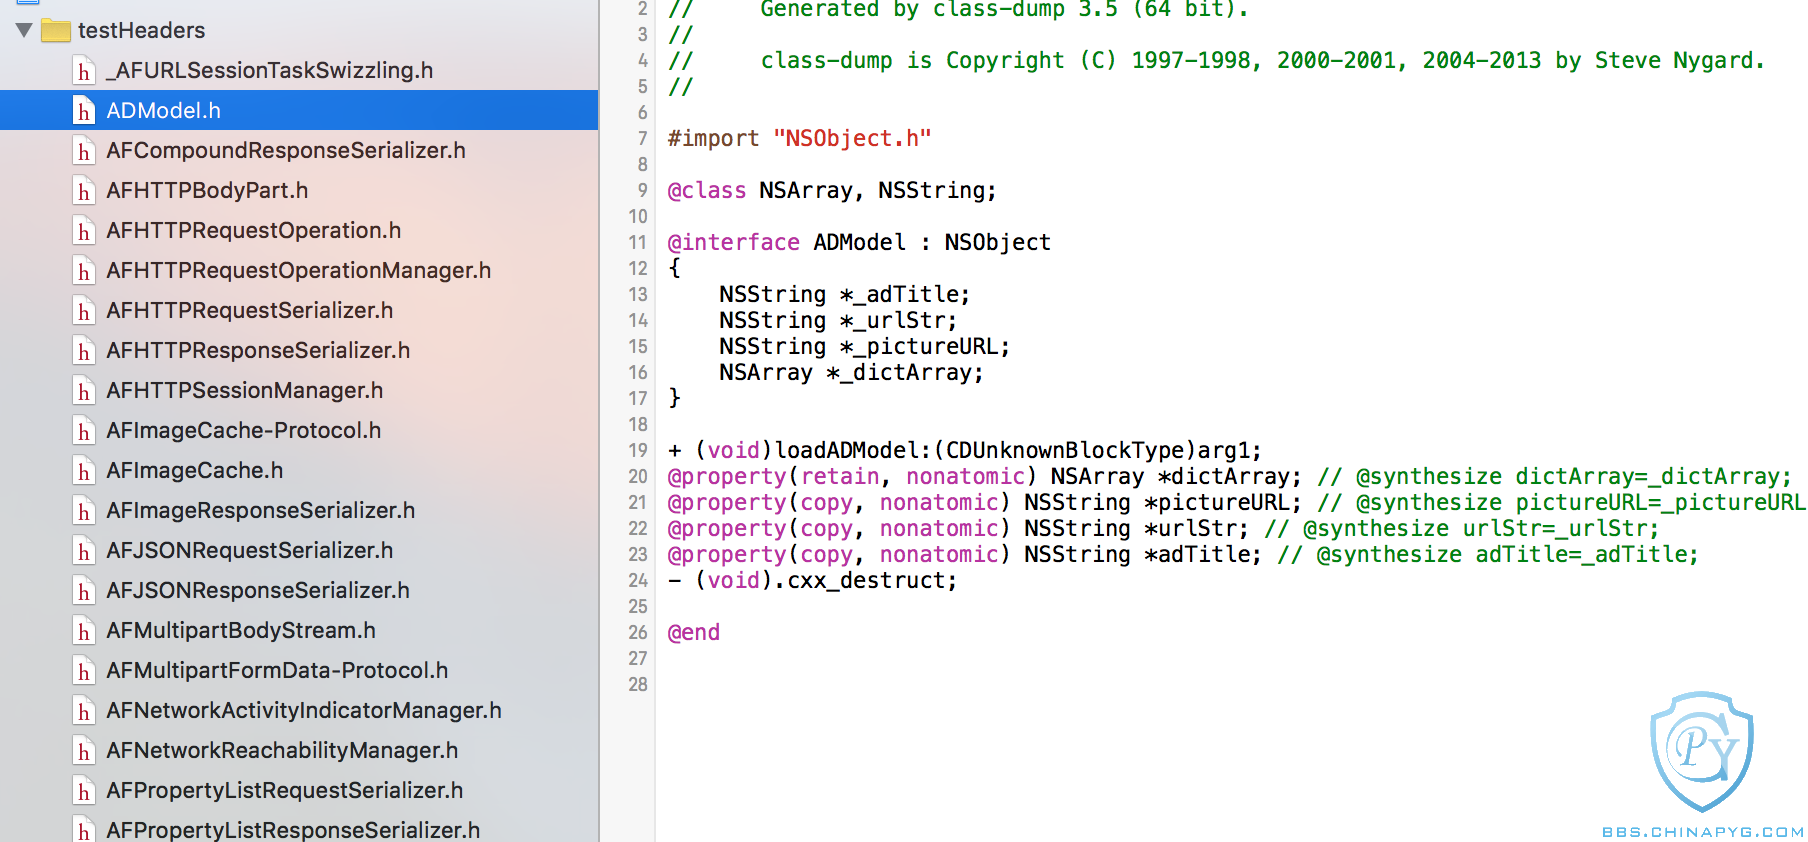Click line number 19 in gutter

(x=638, y=450)
